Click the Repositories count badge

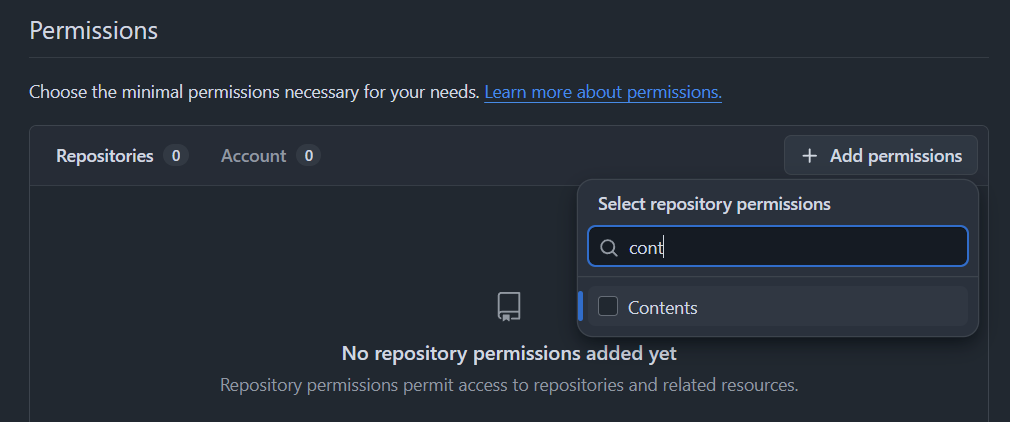click(x=176, y=156)
